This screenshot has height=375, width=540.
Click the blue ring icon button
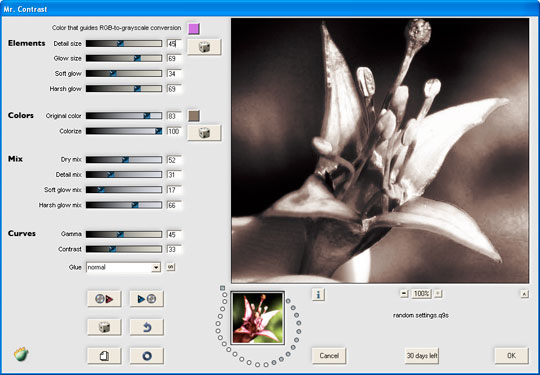[x=147, y=356]
